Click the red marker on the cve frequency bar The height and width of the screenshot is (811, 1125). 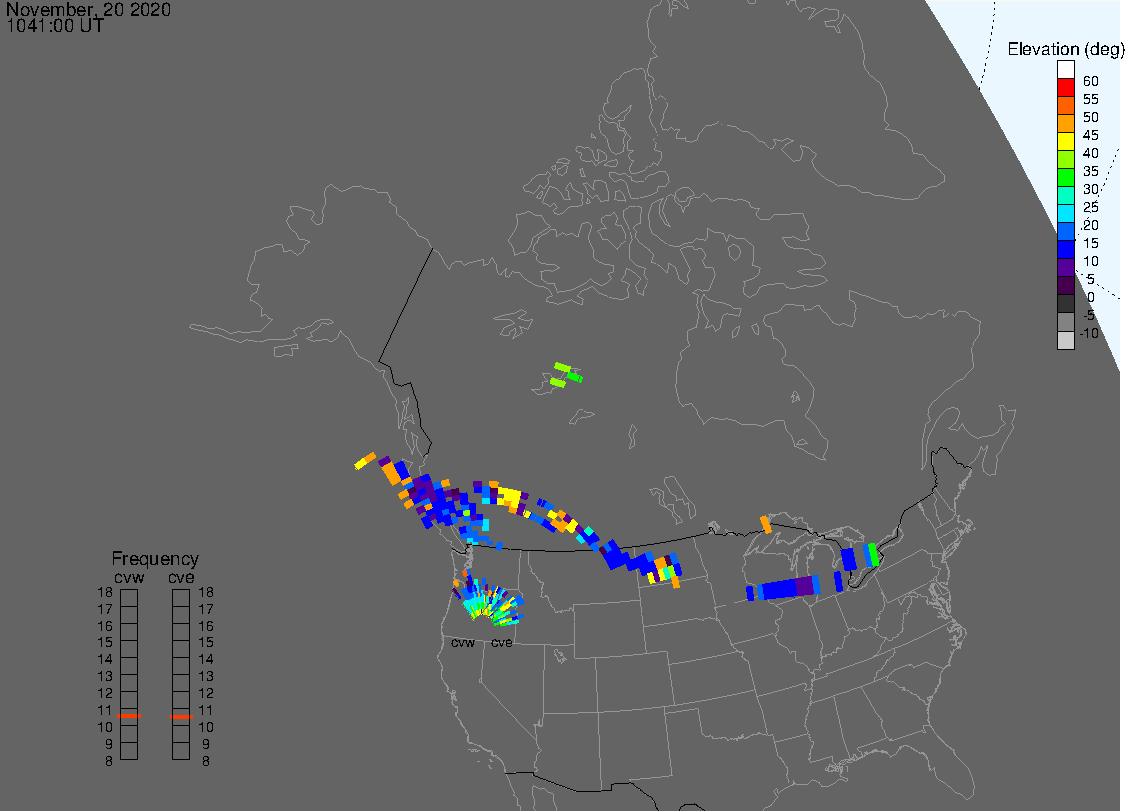point(182,716)
